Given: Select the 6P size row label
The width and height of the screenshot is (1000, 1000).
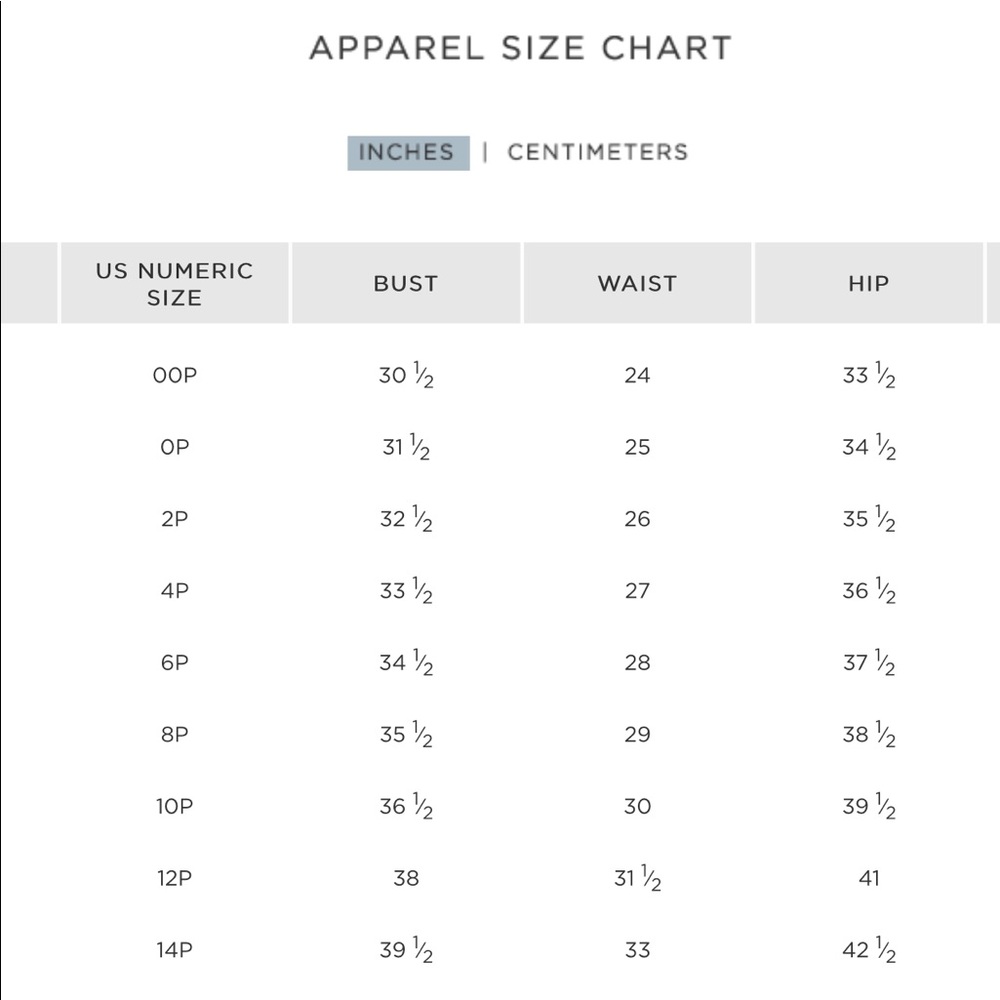Looking at the screenshot, I should (175, 663).
